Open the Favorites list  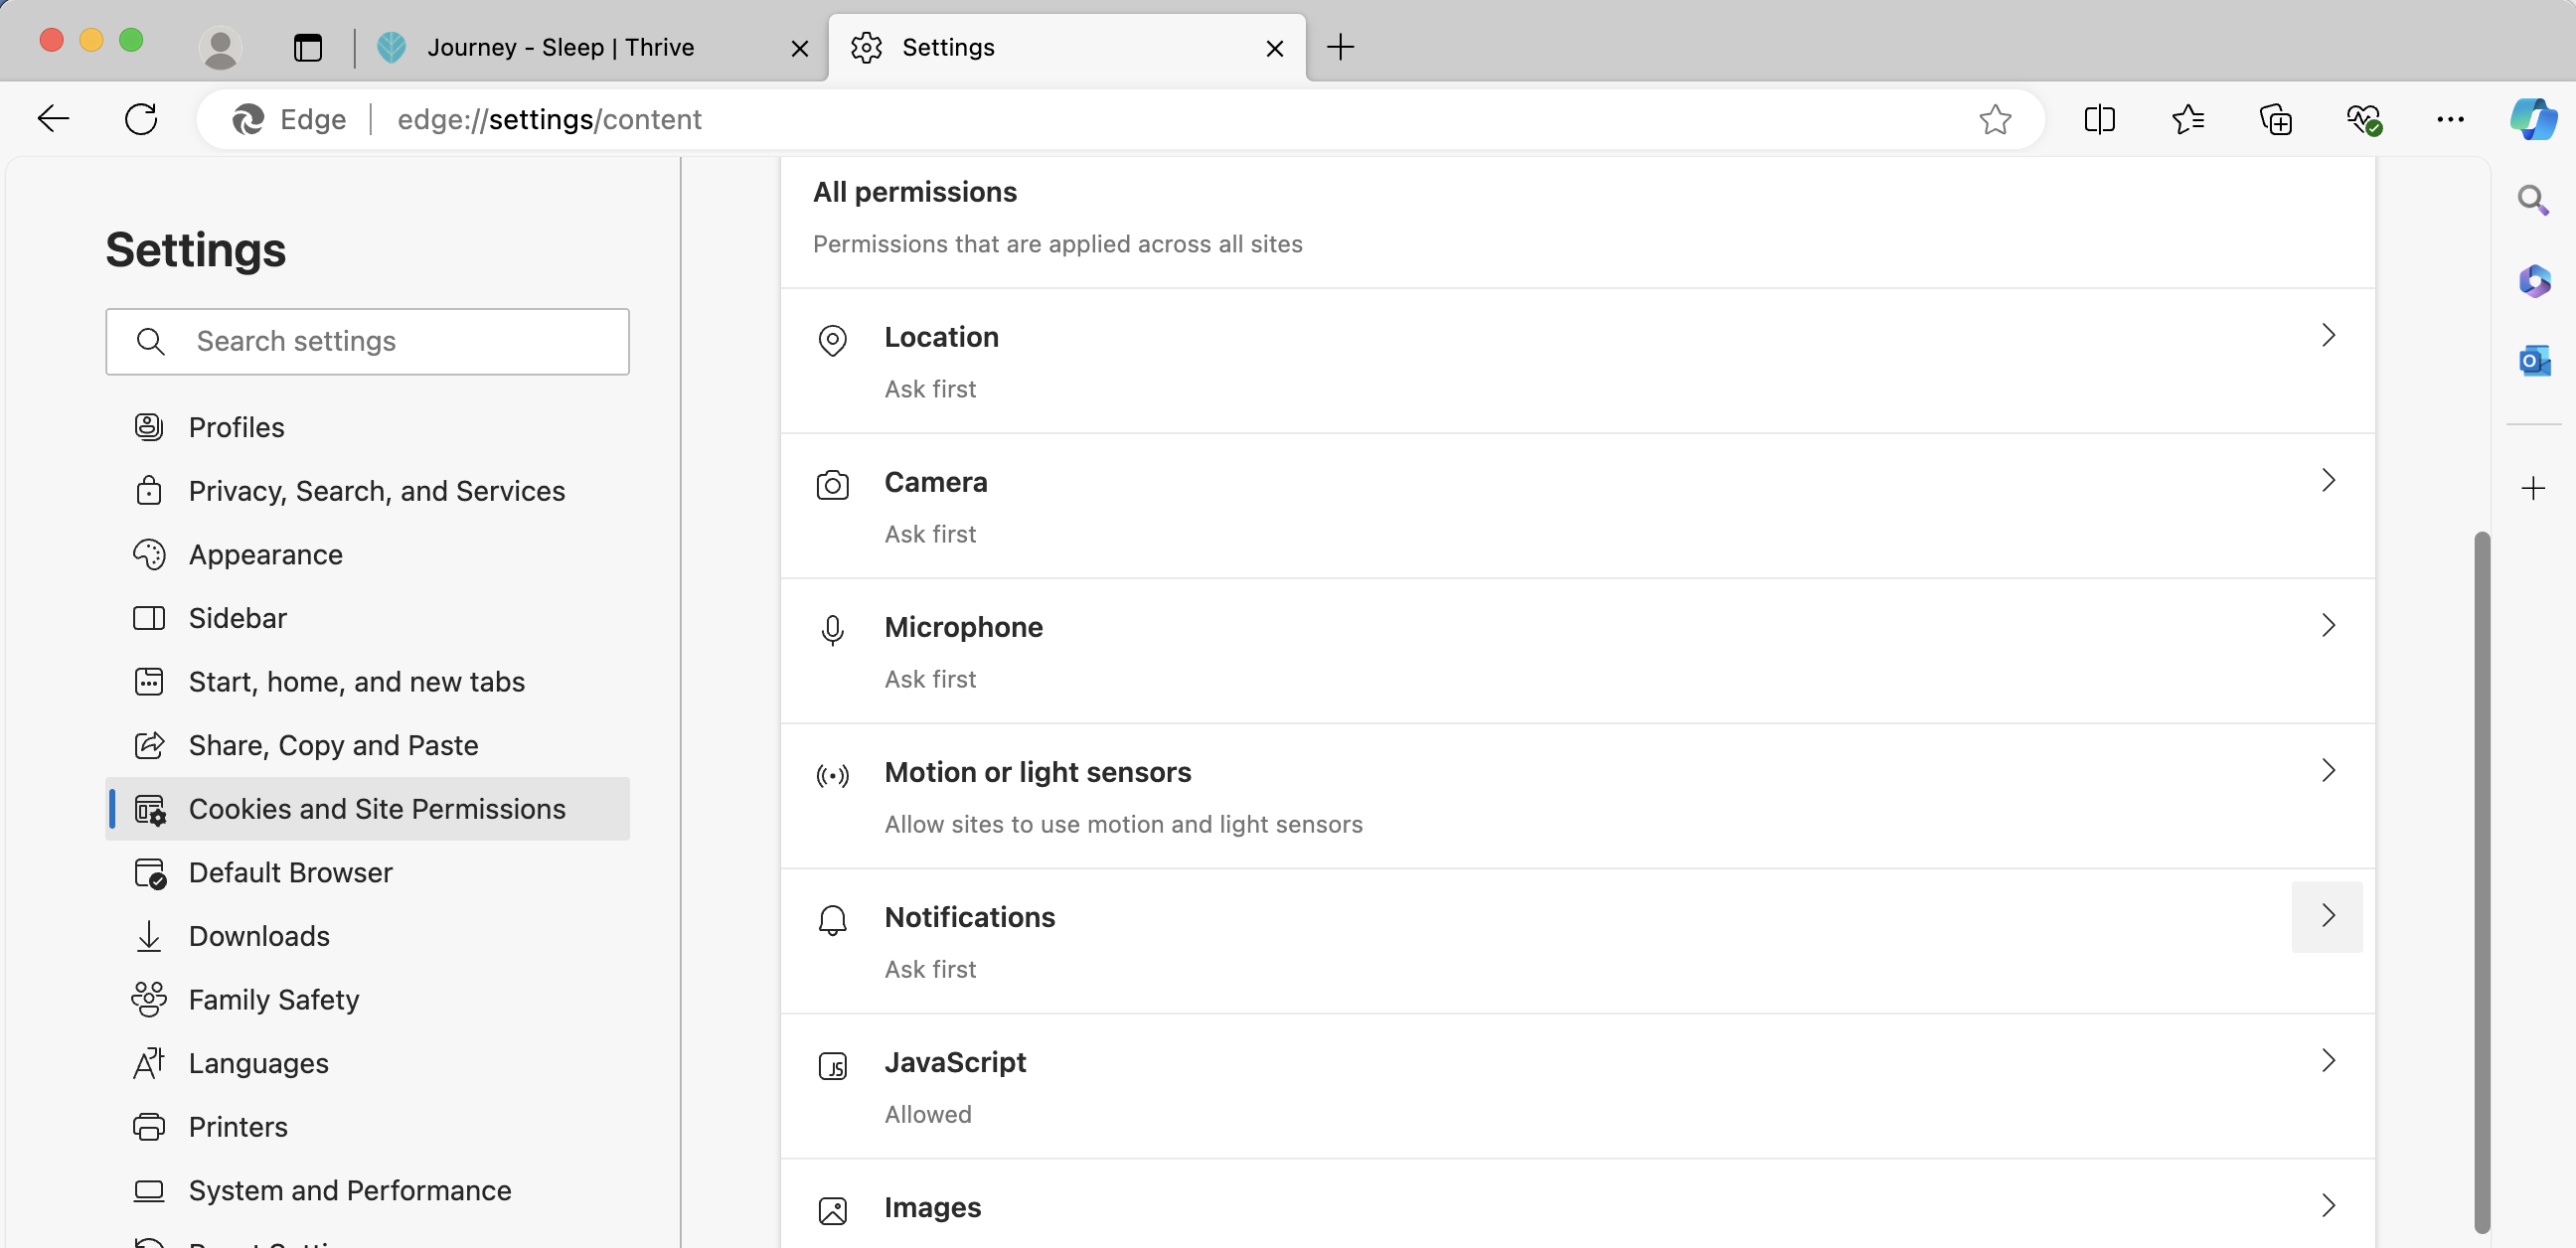point(2187,119)
